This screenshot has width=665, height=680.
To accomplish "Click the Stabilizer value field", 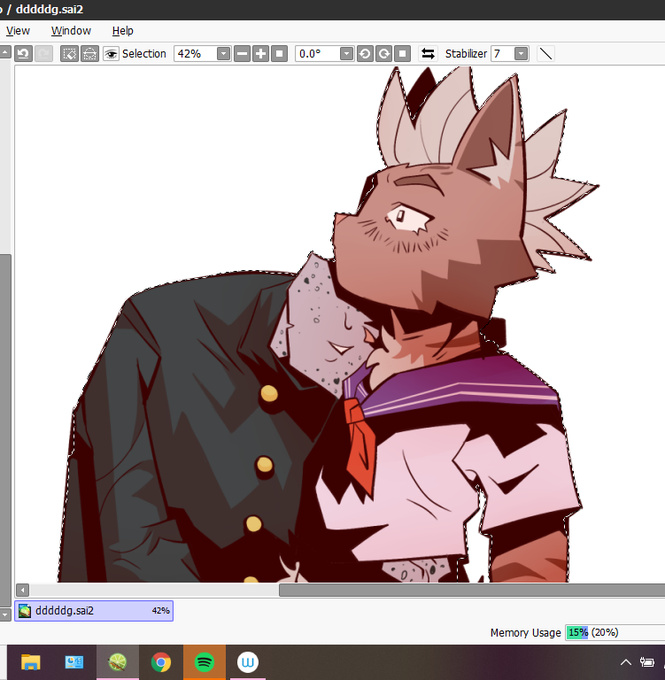I will coord(502,54).
